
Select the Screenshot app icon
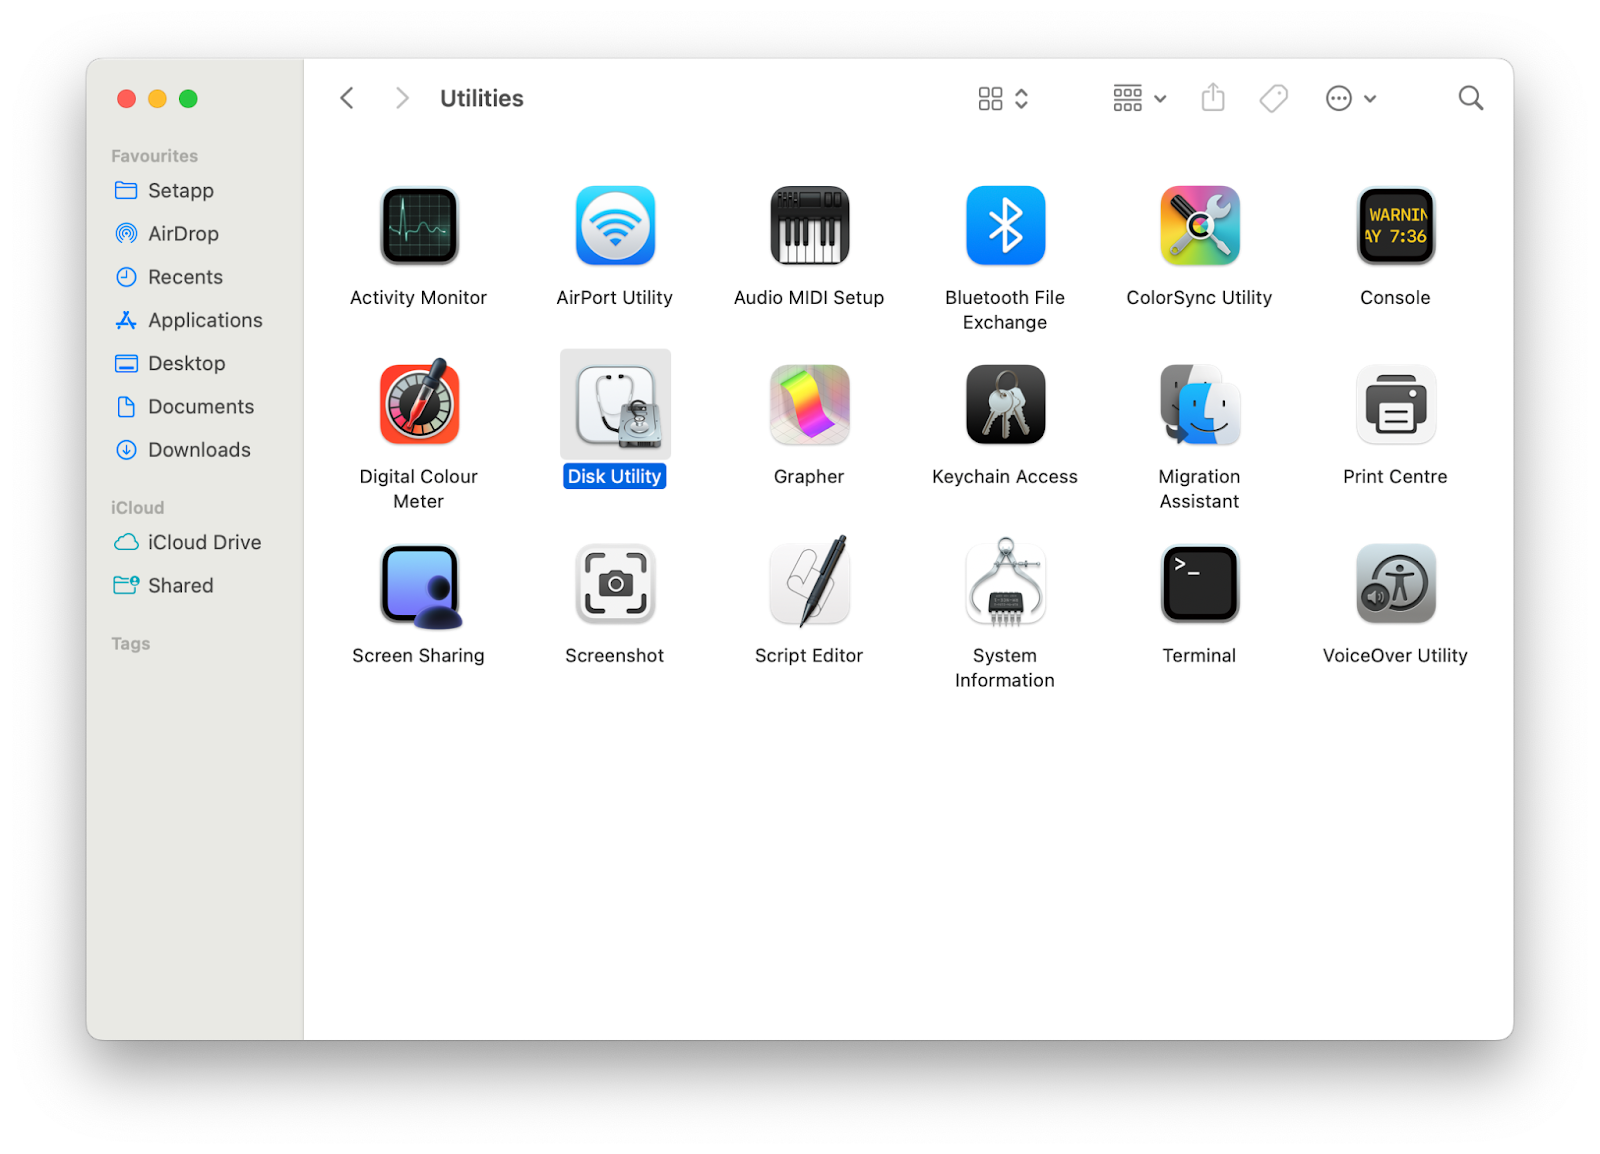tap(615, 584)
